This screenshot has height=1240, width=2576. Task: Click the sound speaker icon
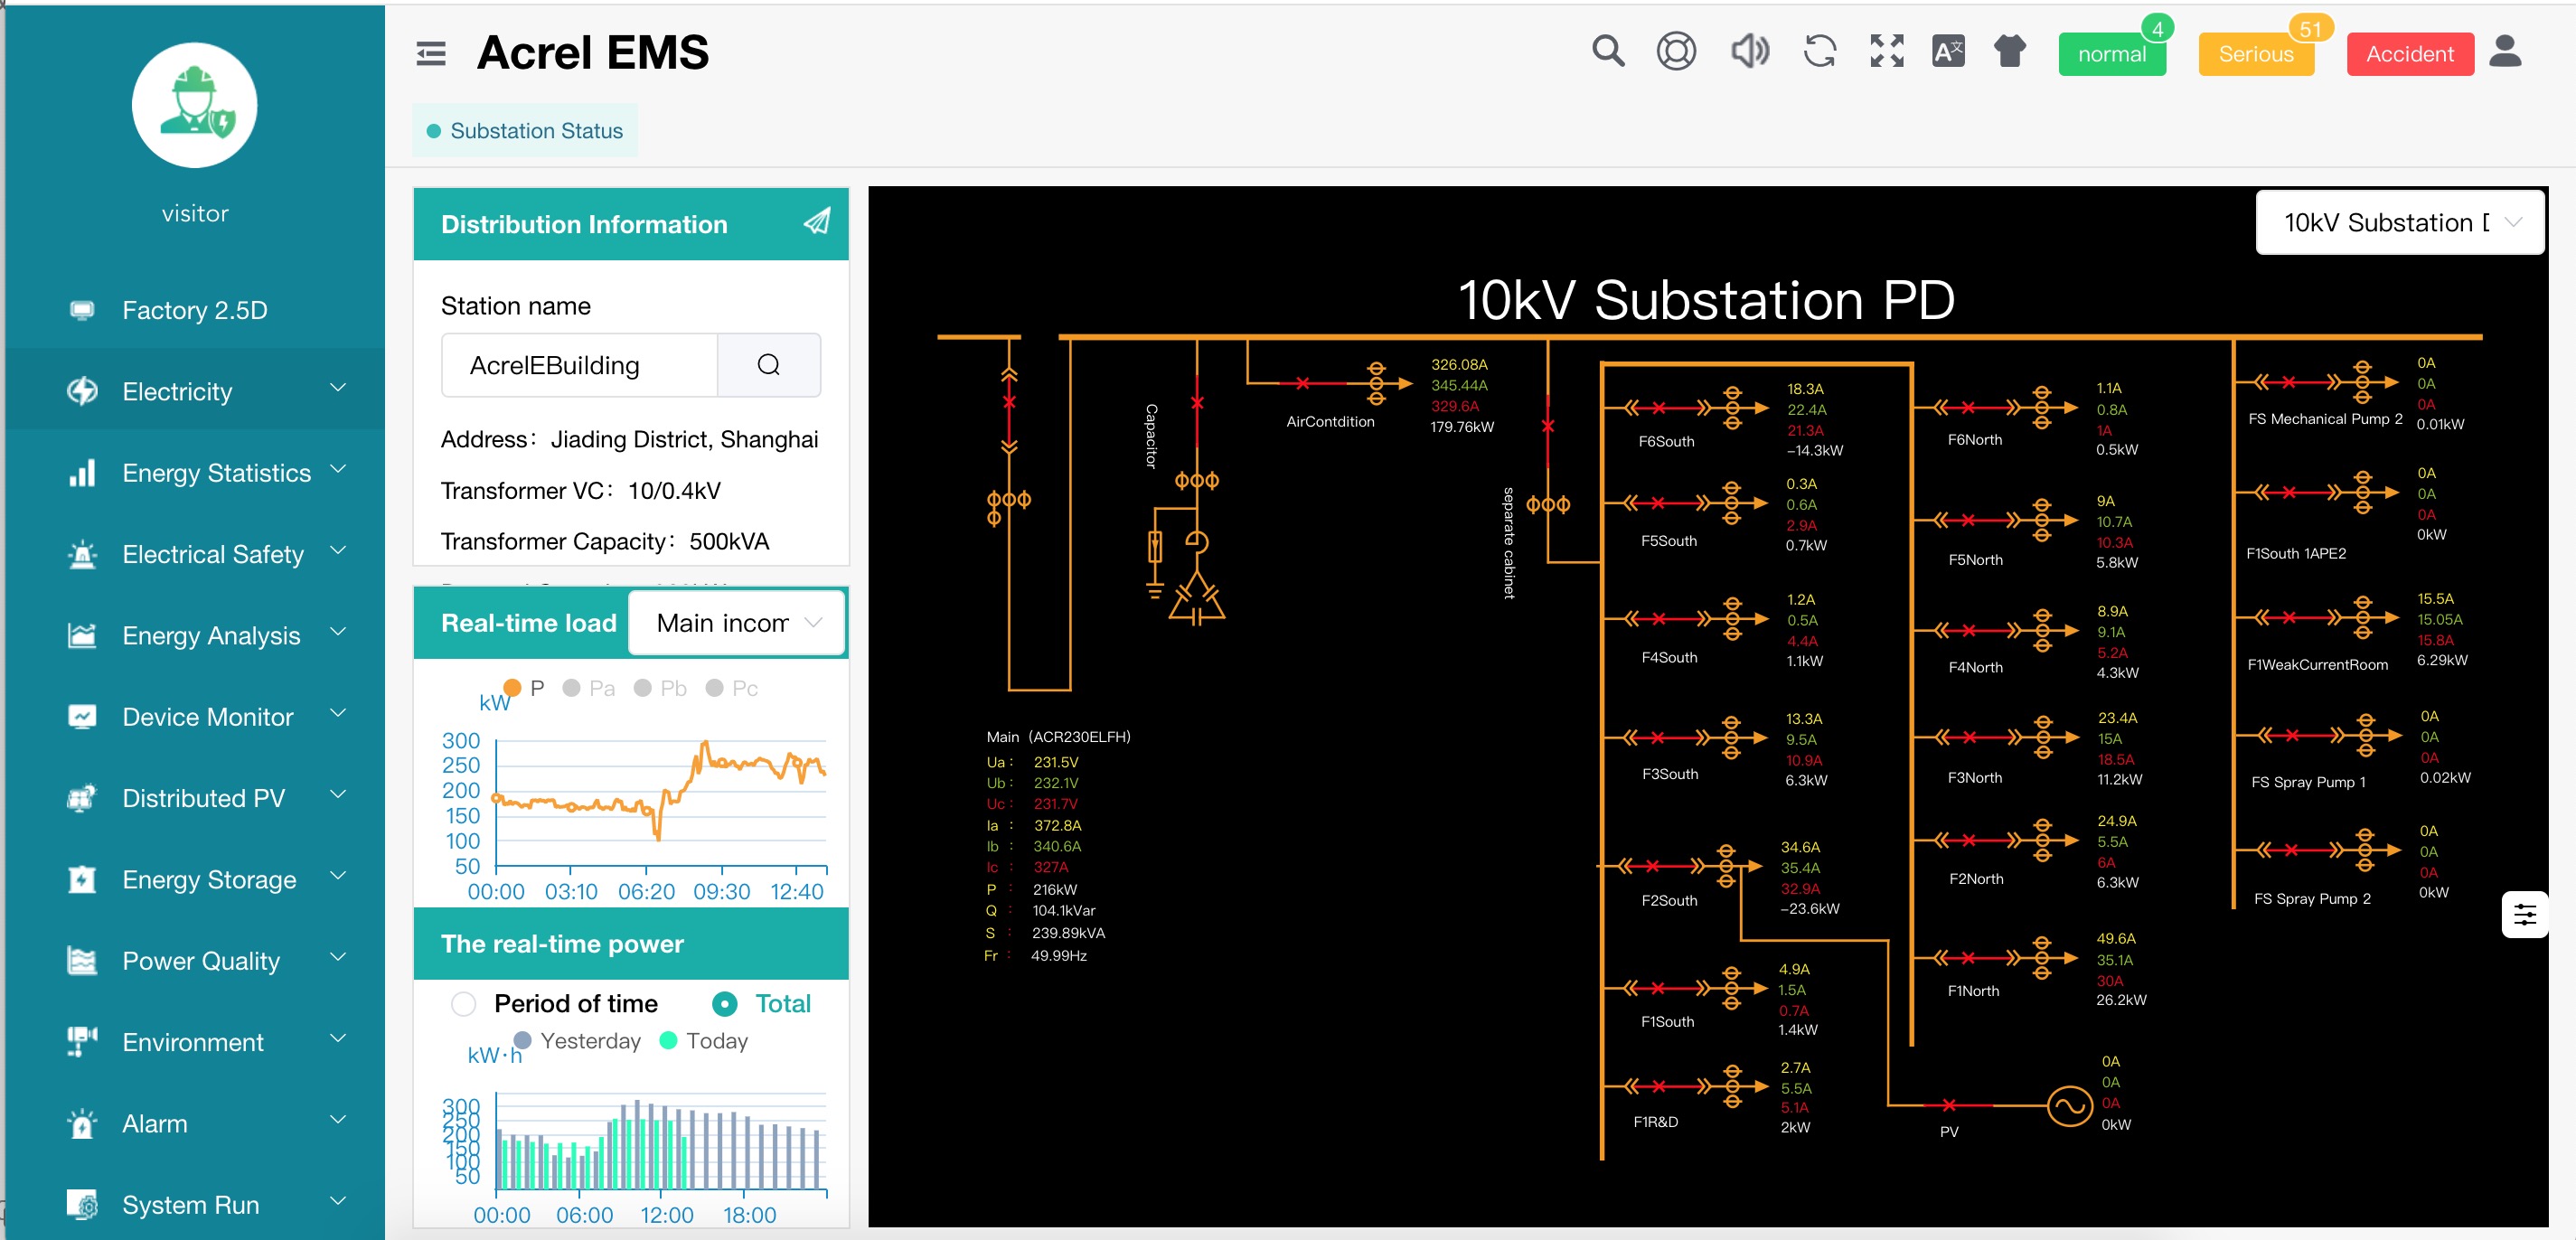coord(1749,52)
